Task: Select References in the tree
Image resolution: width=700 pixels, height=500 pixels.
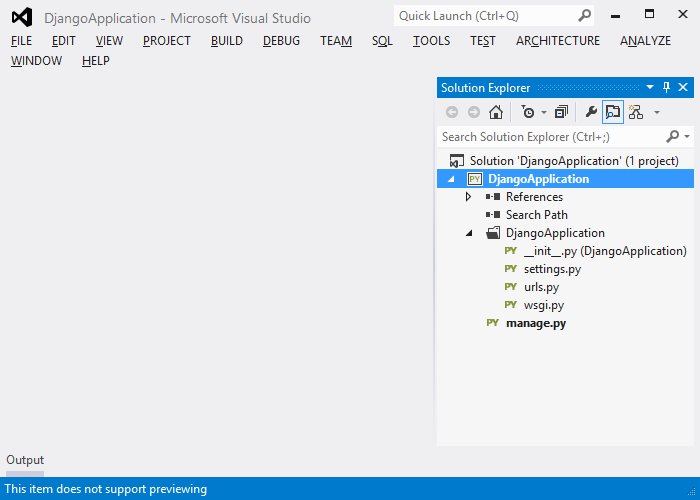Action: [534, 197]
